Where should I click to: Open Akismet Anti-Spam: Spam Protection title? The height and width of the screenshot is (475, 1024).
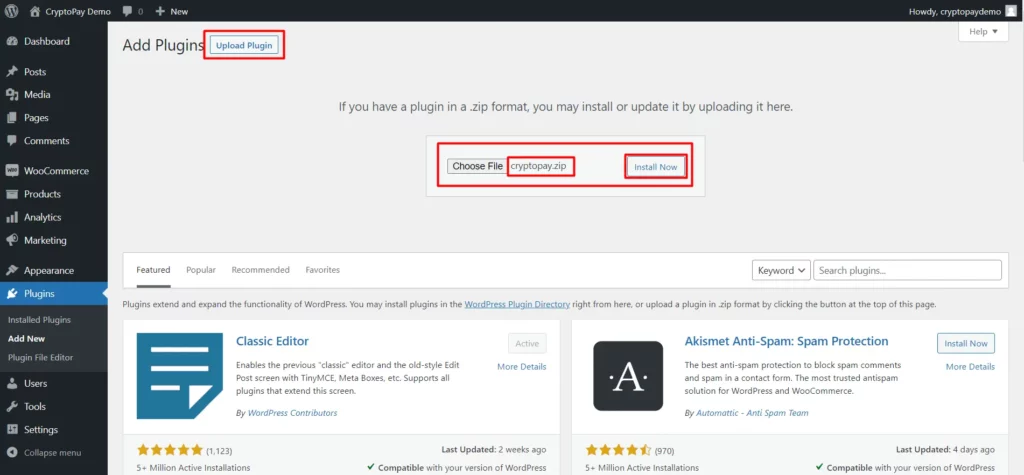(x=786, y=341)
